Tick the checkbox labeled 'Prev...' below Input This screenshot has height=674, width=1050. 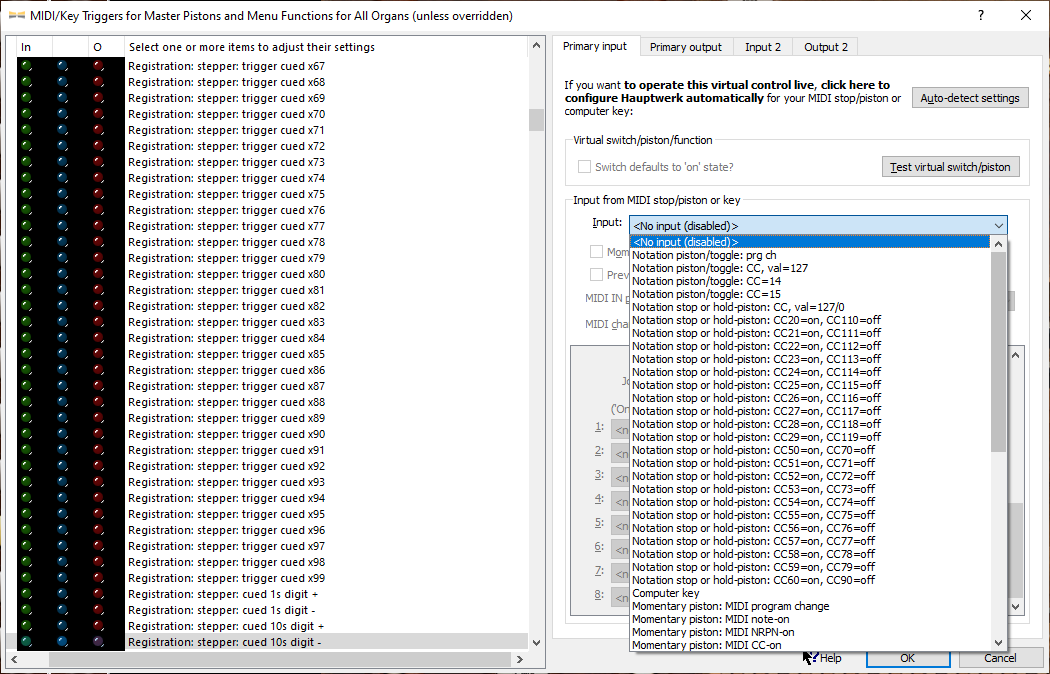pyautogui.click(x=597, y=275)
